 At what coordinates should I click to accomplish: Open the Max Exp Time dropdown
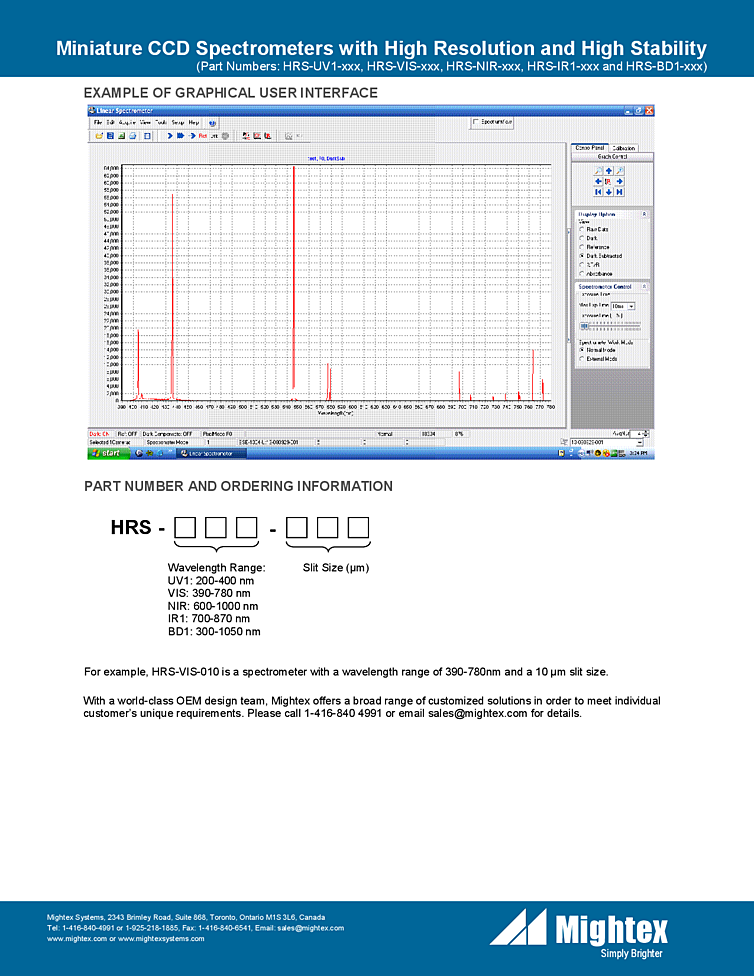631,306
